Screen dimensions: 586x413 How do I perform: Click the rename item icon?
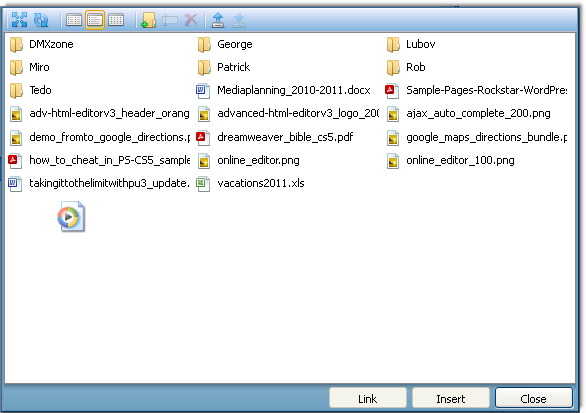coord(170,20)
